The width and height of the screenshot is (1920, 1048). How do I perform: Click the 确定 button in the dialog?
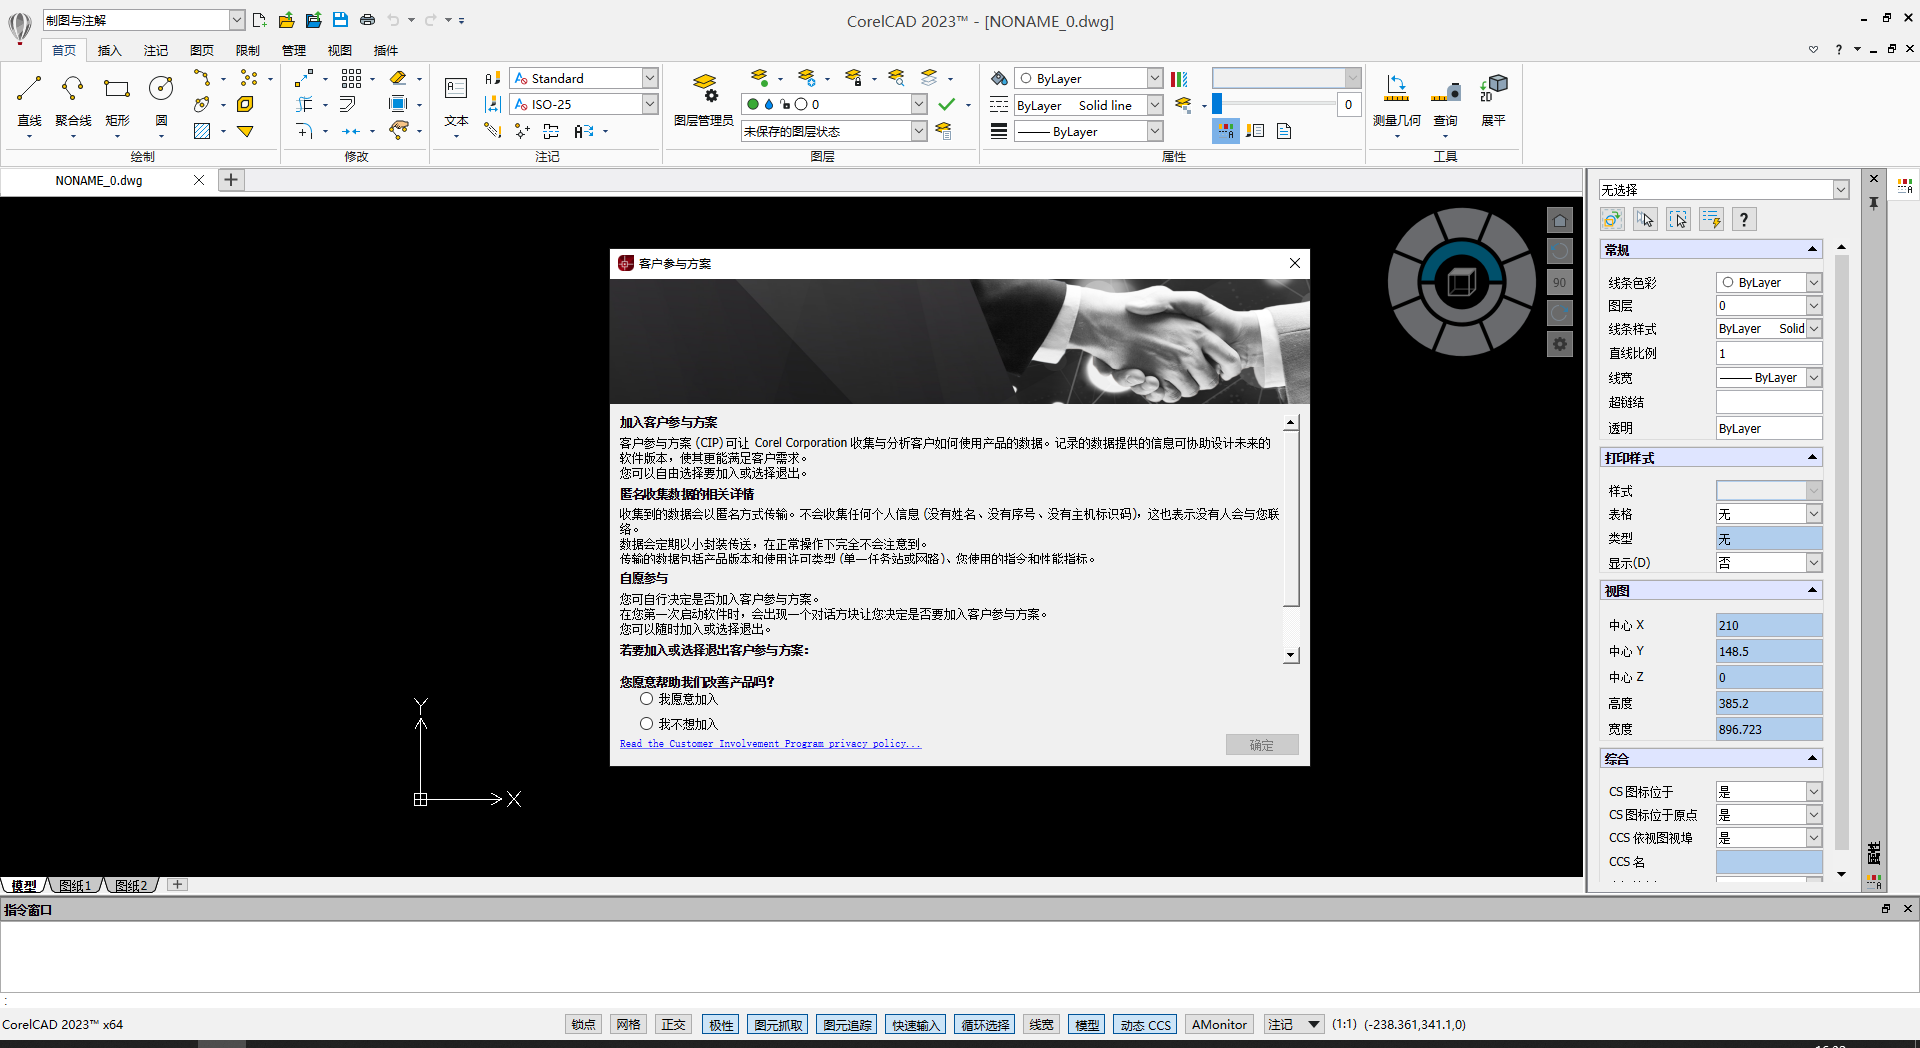coord(1261,744)
